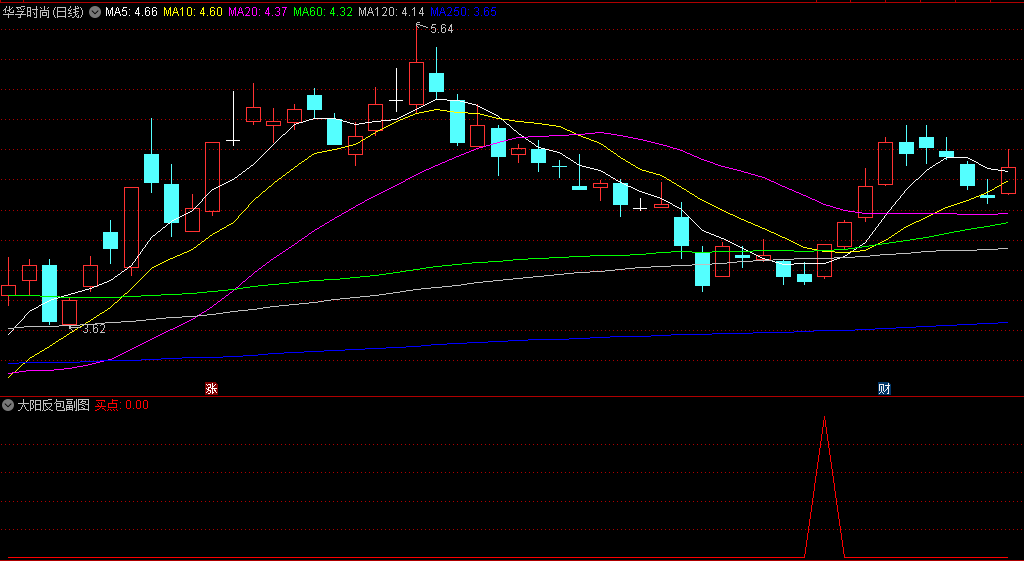Screen dimensions: 1024x561
Task: Click the last red candlestick on the right
Action: coord(1008,180)
